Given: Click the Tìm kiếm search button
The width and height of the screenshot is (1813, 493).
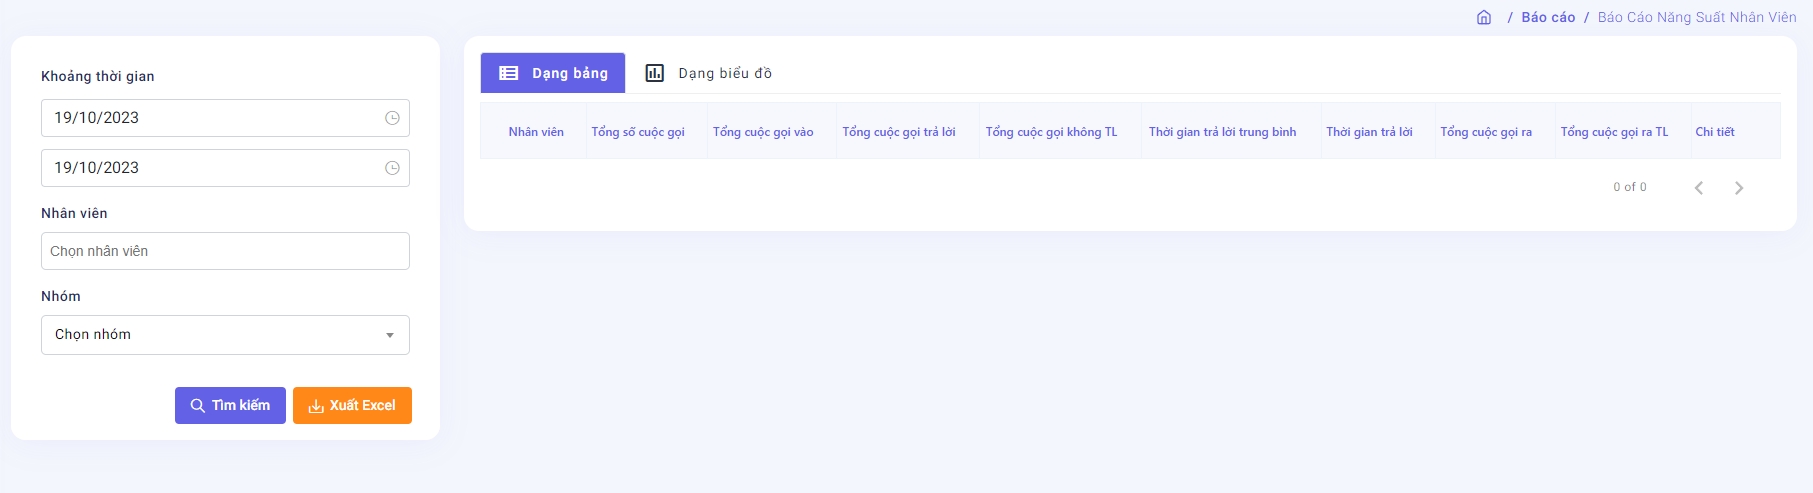Looking at the screenshot, I should point(230,405).
